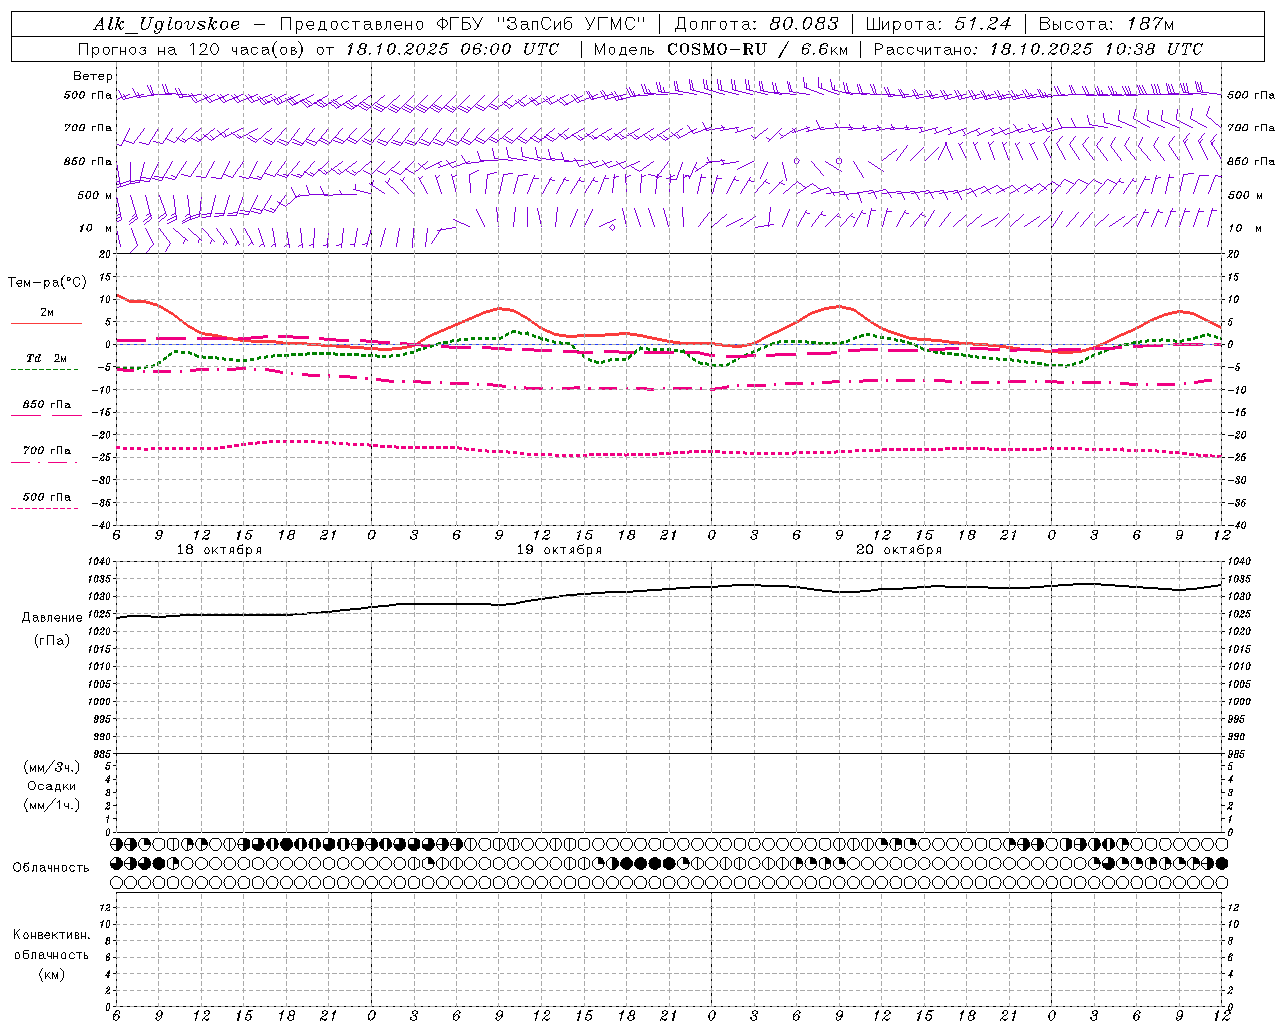Click the 700 гПа temperature legend dash-dot line
1280x1024 pixels.
click(44, 462)
